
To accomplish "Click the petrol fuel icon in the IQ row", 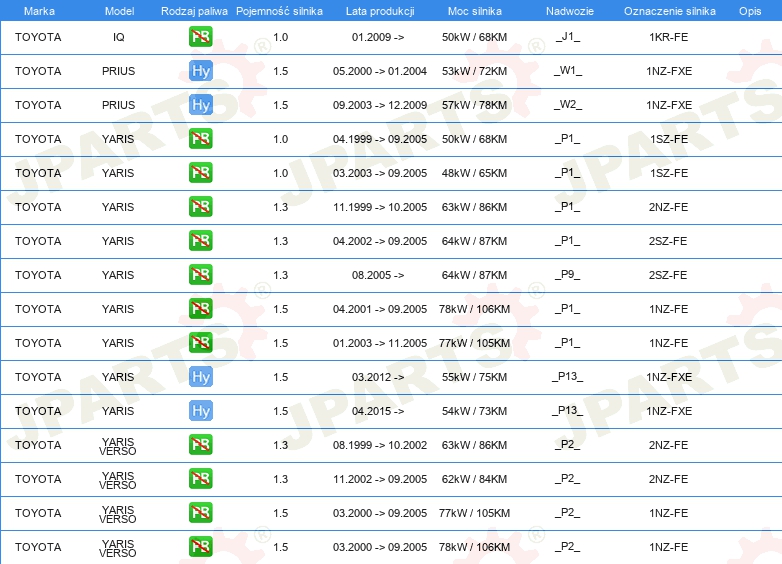I will pyautogui.click(x=200, y=37).
